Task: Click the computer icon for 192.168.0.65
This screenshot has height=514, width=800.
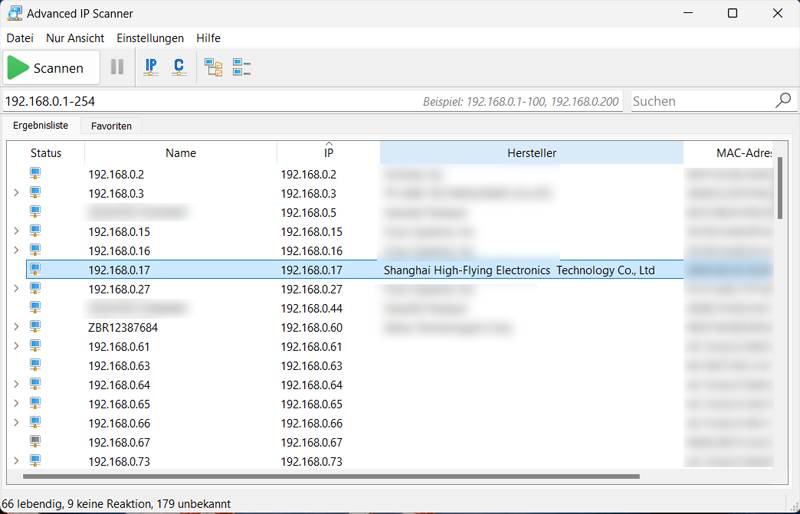Action: pyautogui.click(x=35, y=403)
